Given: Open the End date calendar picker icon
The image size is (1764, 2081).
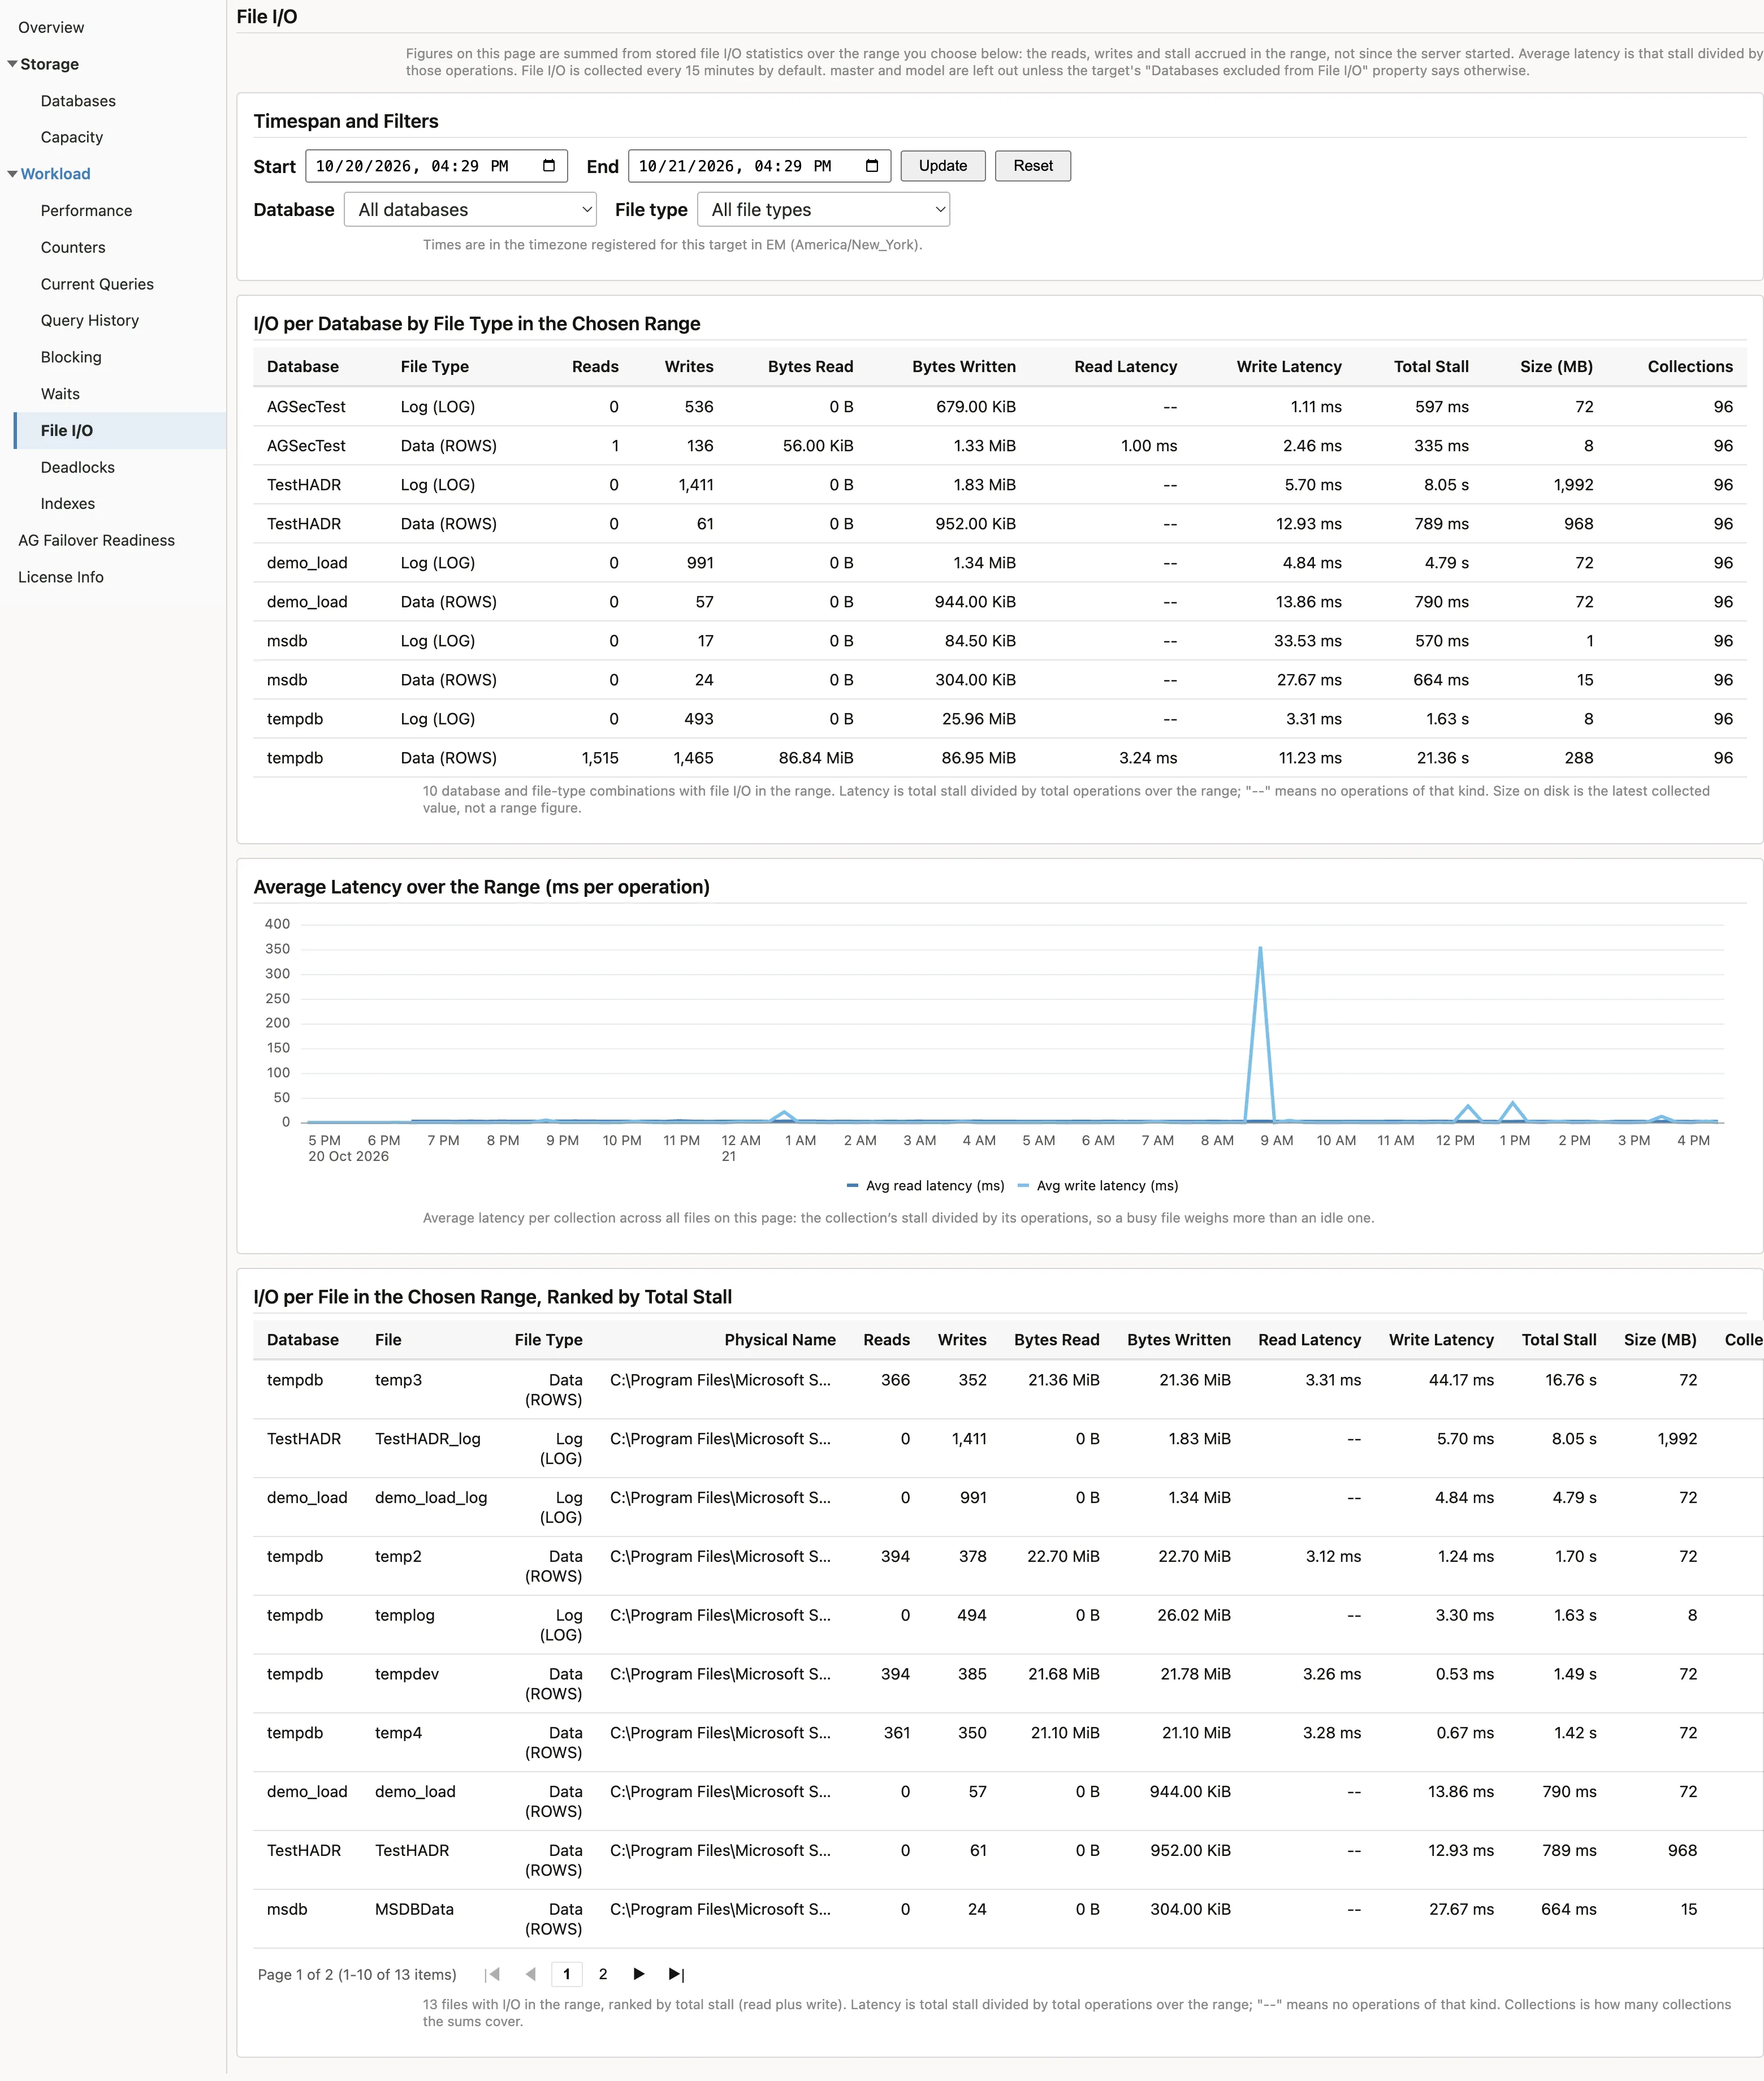Looking at the screenshot, I should click(x=872, y=166).
